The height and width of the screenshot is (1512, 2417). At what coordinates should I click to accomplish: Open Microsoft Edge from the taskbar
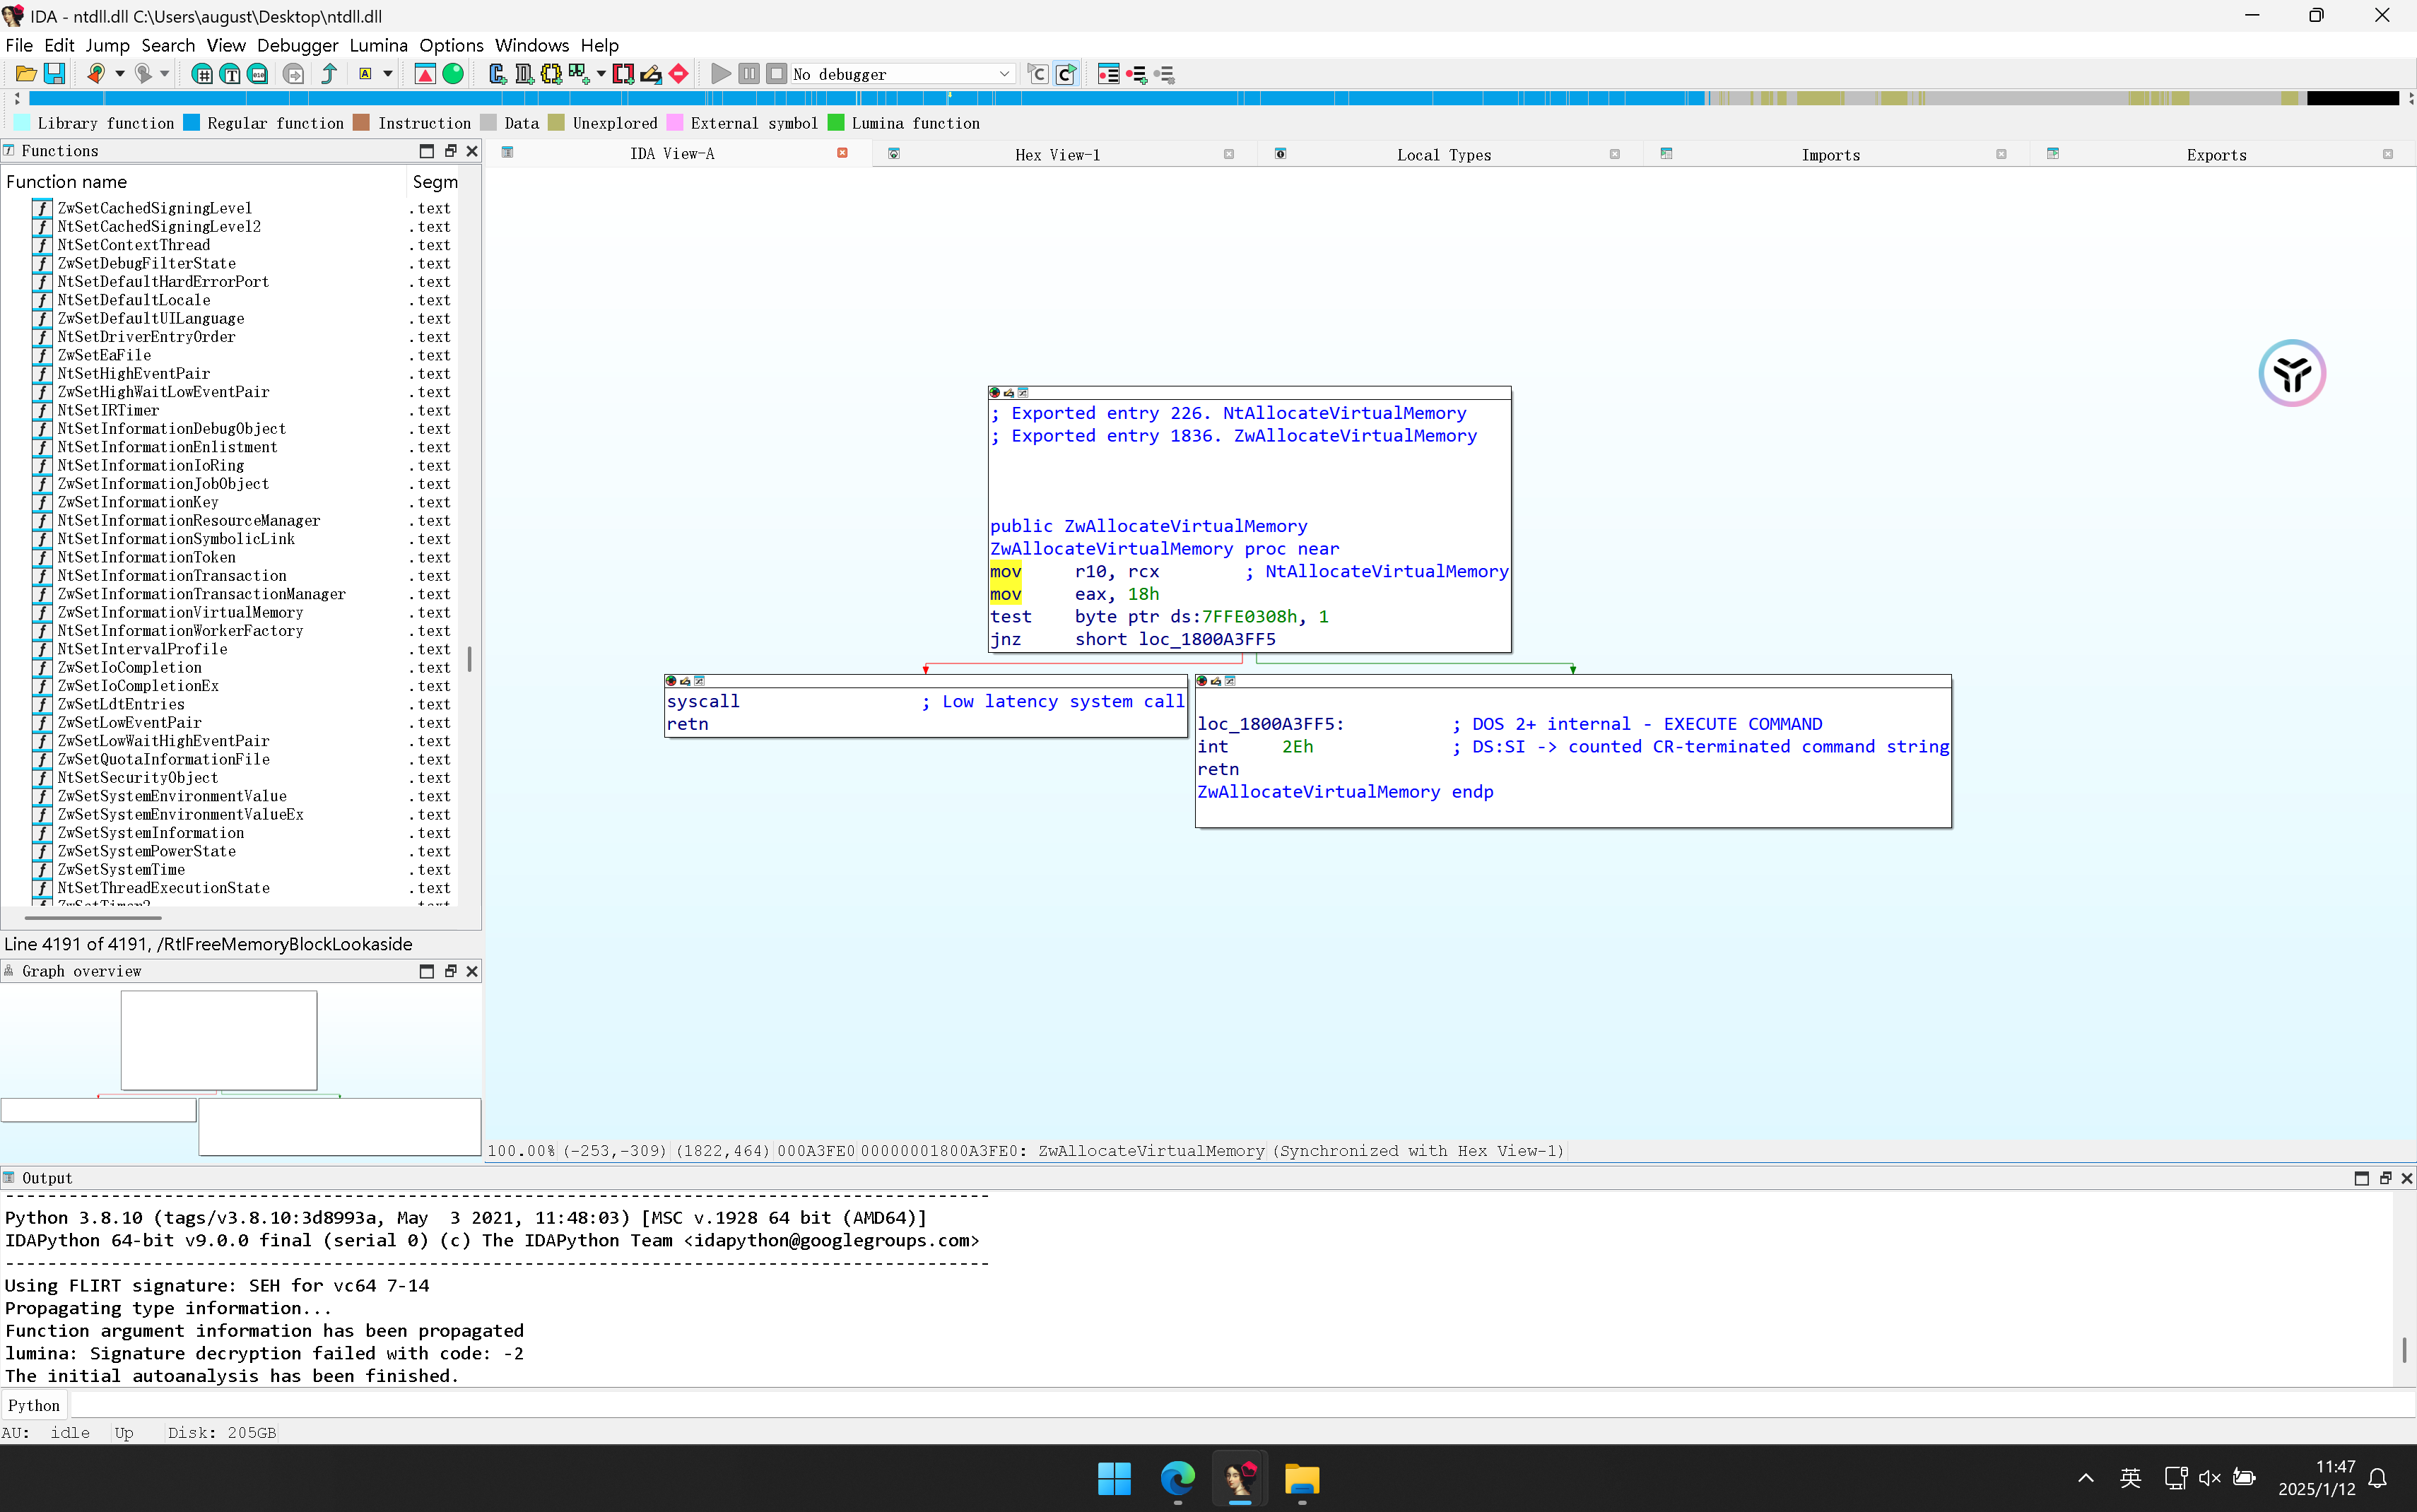tap(1177, 1478)
